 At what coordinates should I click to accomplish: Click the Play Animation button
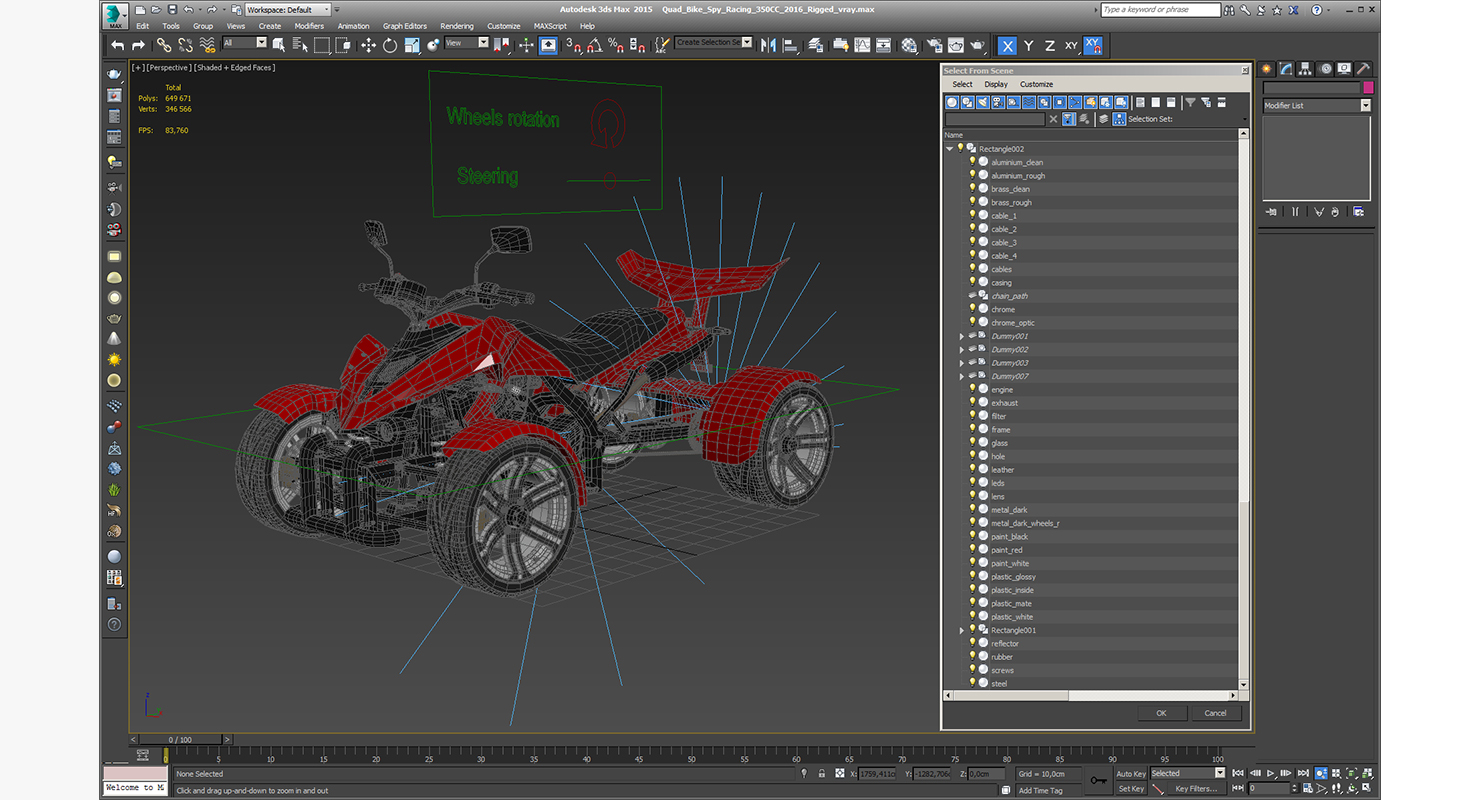[1271, 774]
